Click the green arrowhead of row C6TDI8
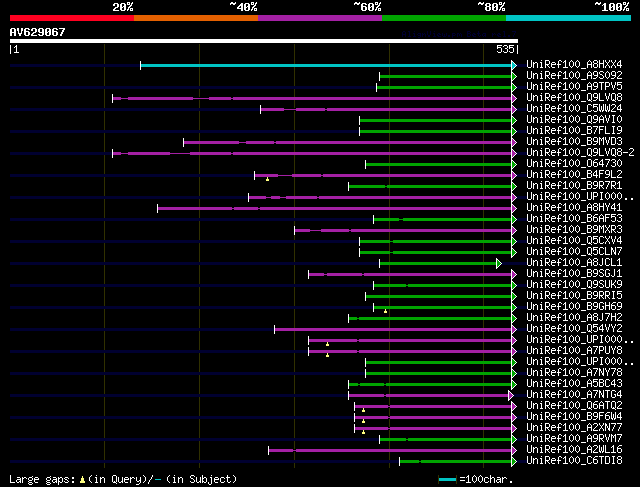Viewport: 640px width, 487px height. [514, 462]
